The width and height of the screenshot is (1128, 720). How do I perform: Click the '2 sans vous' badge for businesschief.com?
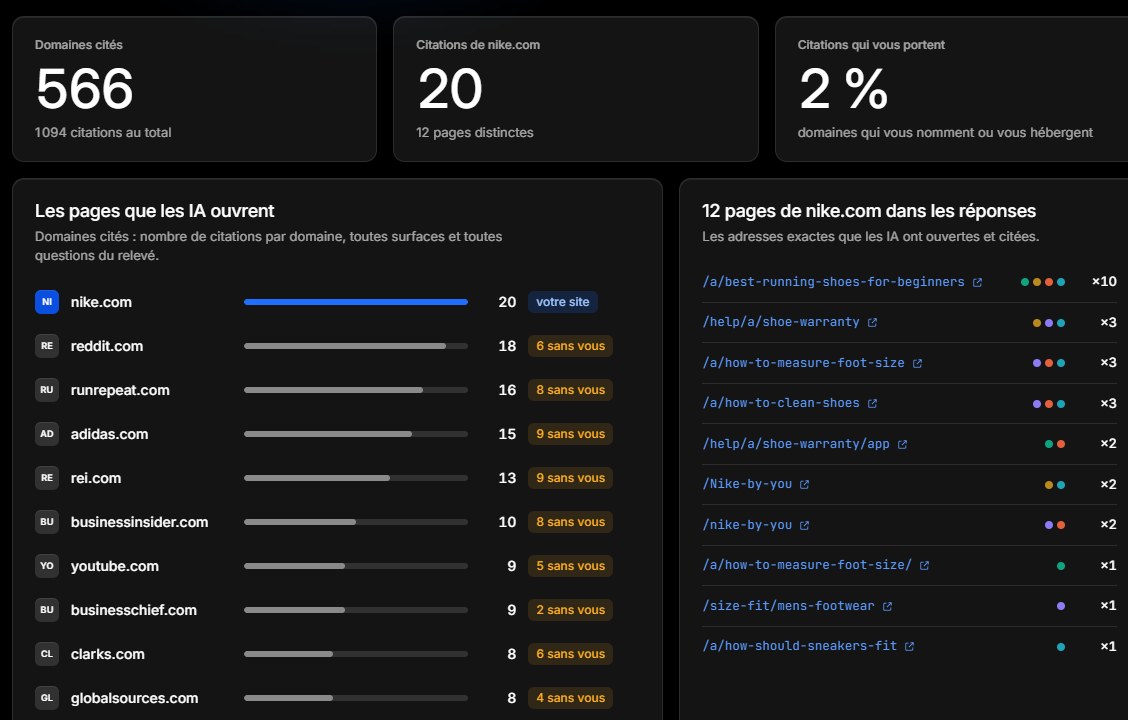pyautogui.click(x=570, y=610)
